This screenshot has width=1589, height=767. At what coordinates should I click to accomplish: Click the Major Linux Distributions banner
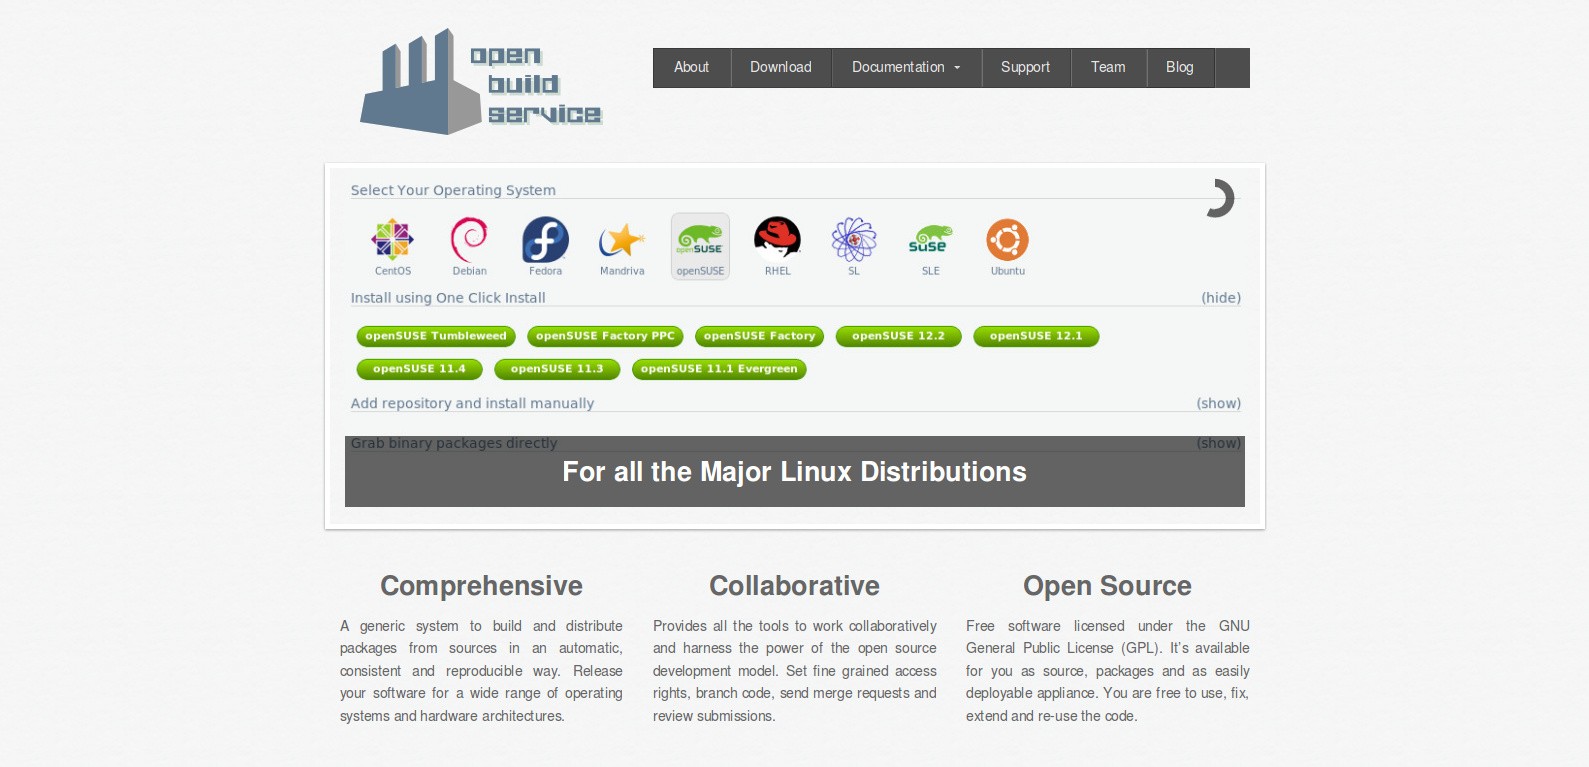click(794, 472)
